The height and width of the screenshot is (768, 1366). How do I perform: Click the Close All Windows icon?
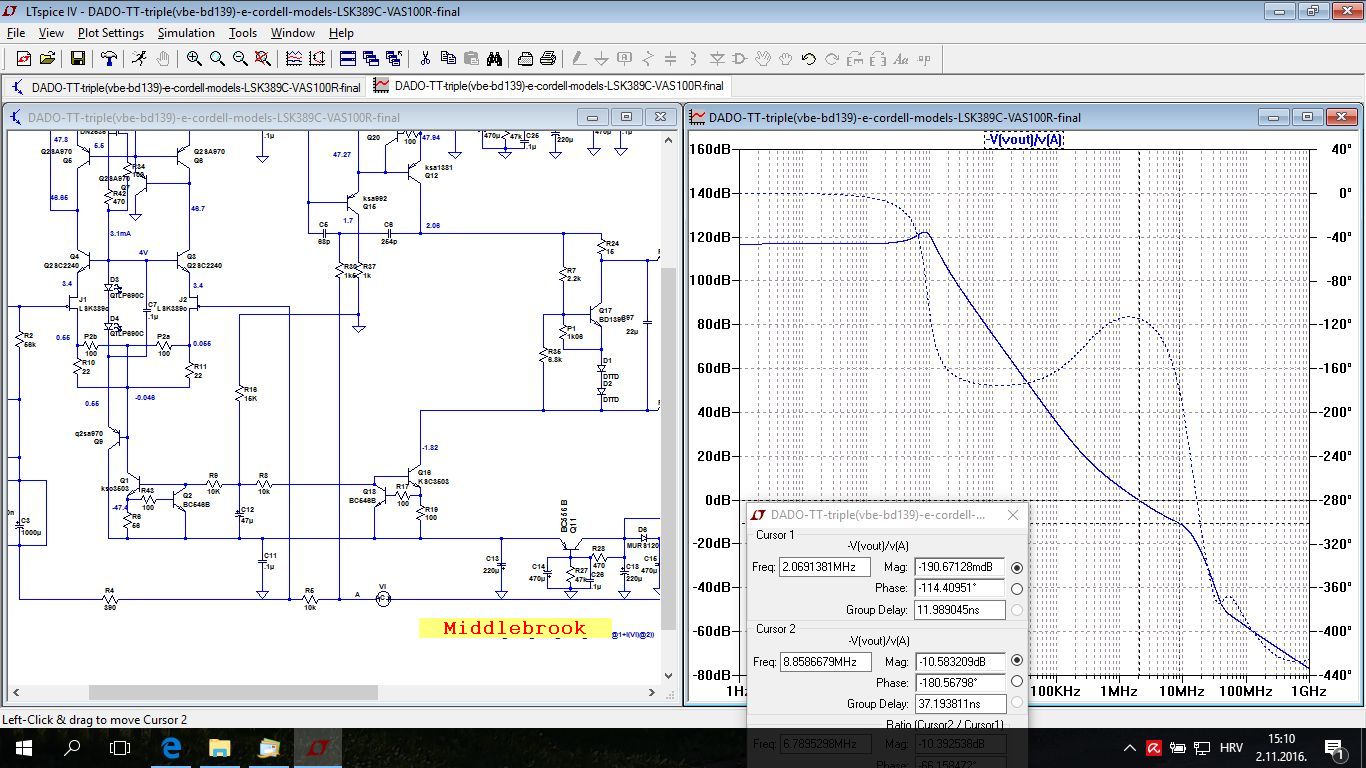click(x=394, y=59)
